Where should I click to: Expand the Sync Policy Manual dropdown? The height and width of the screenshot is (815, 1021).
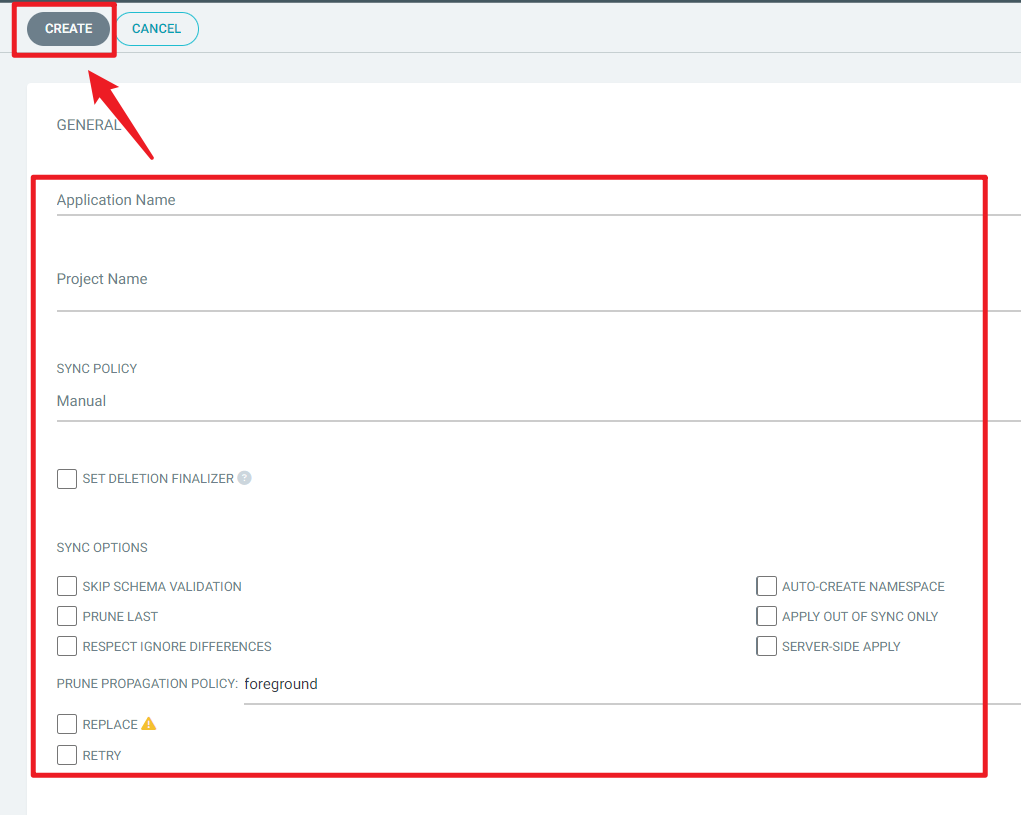(x=538, y=402)
